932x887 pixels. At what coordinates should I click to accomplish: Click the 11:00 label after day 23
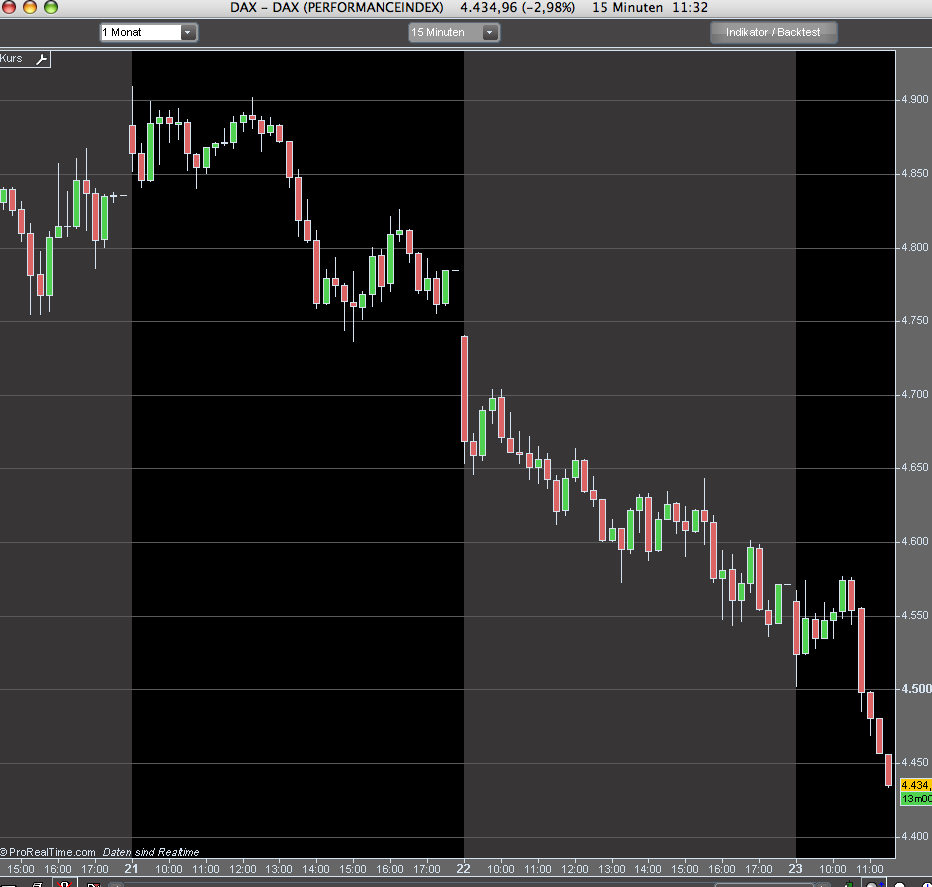pyautogui.click(x=870, y=869)
